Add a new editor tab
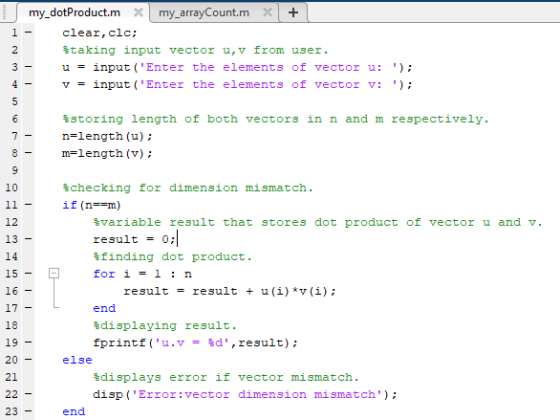560x420 pixels. (x=293, y=13)
